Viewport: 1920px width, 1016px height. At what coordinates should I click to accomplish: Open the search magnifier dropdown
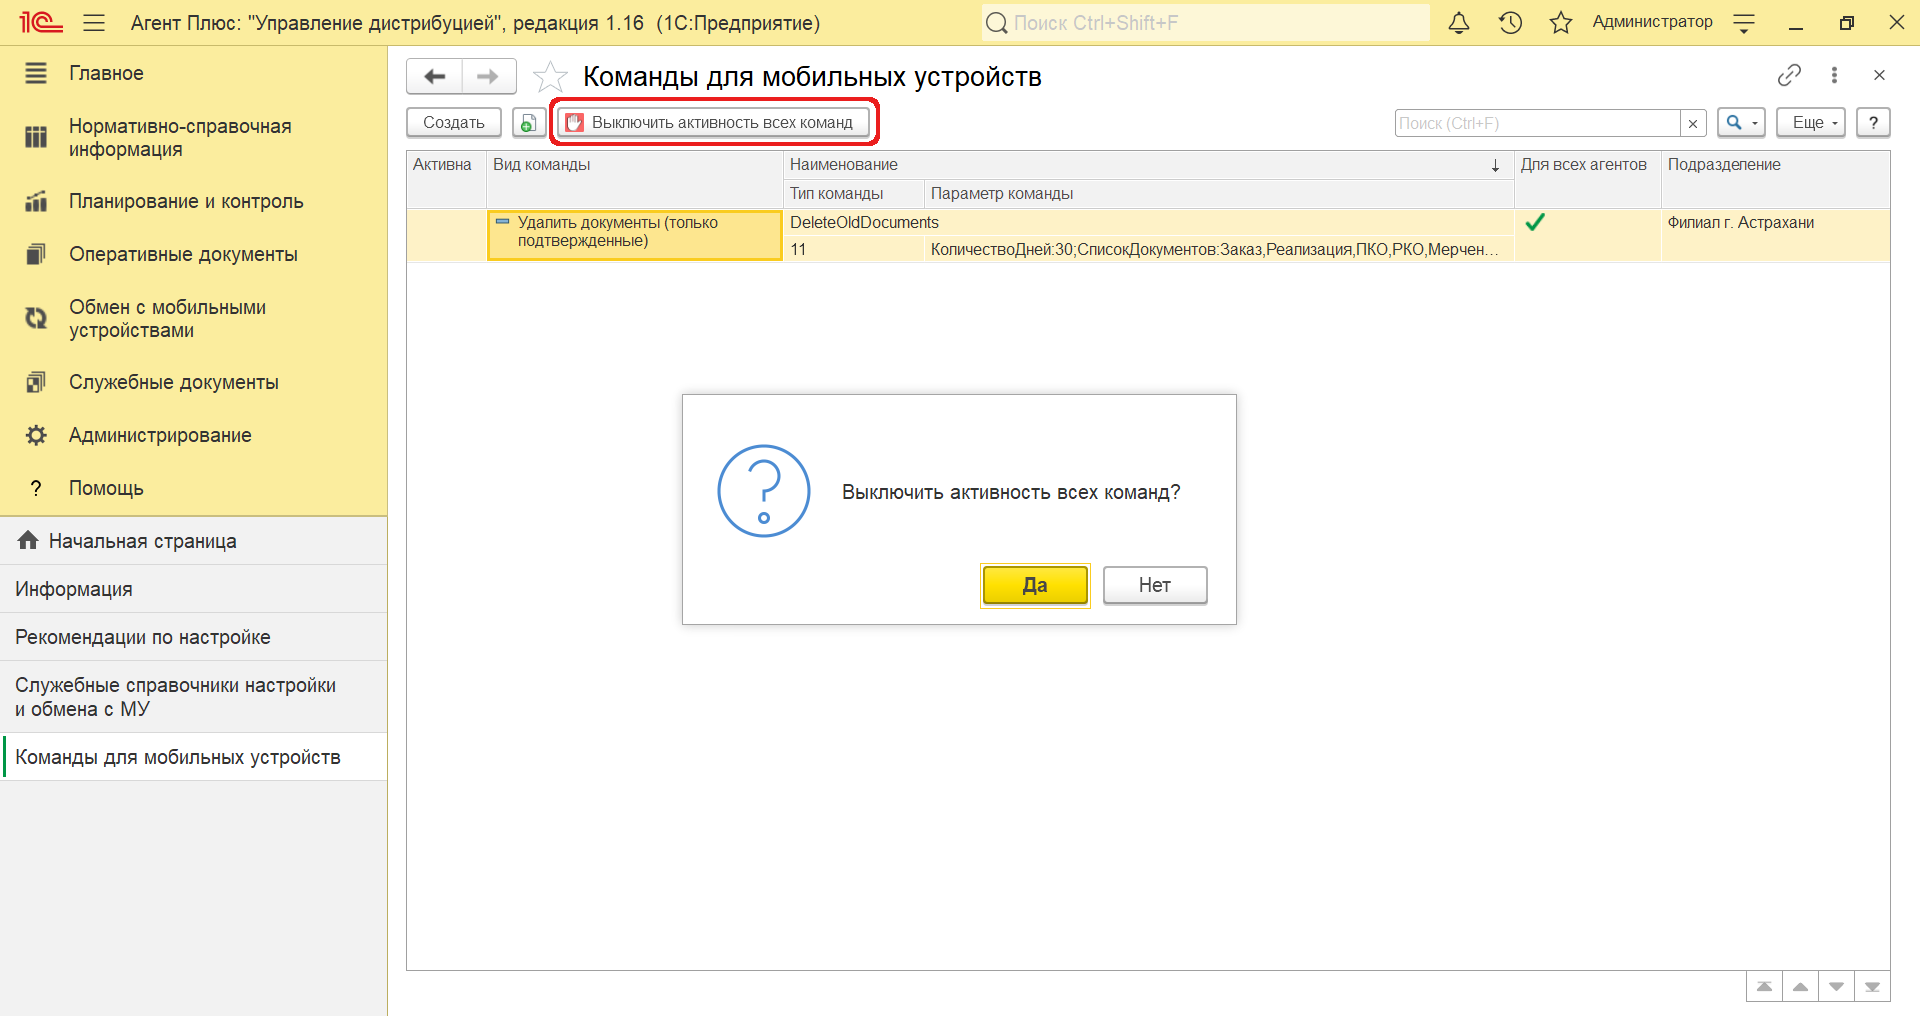(1741, 123)
